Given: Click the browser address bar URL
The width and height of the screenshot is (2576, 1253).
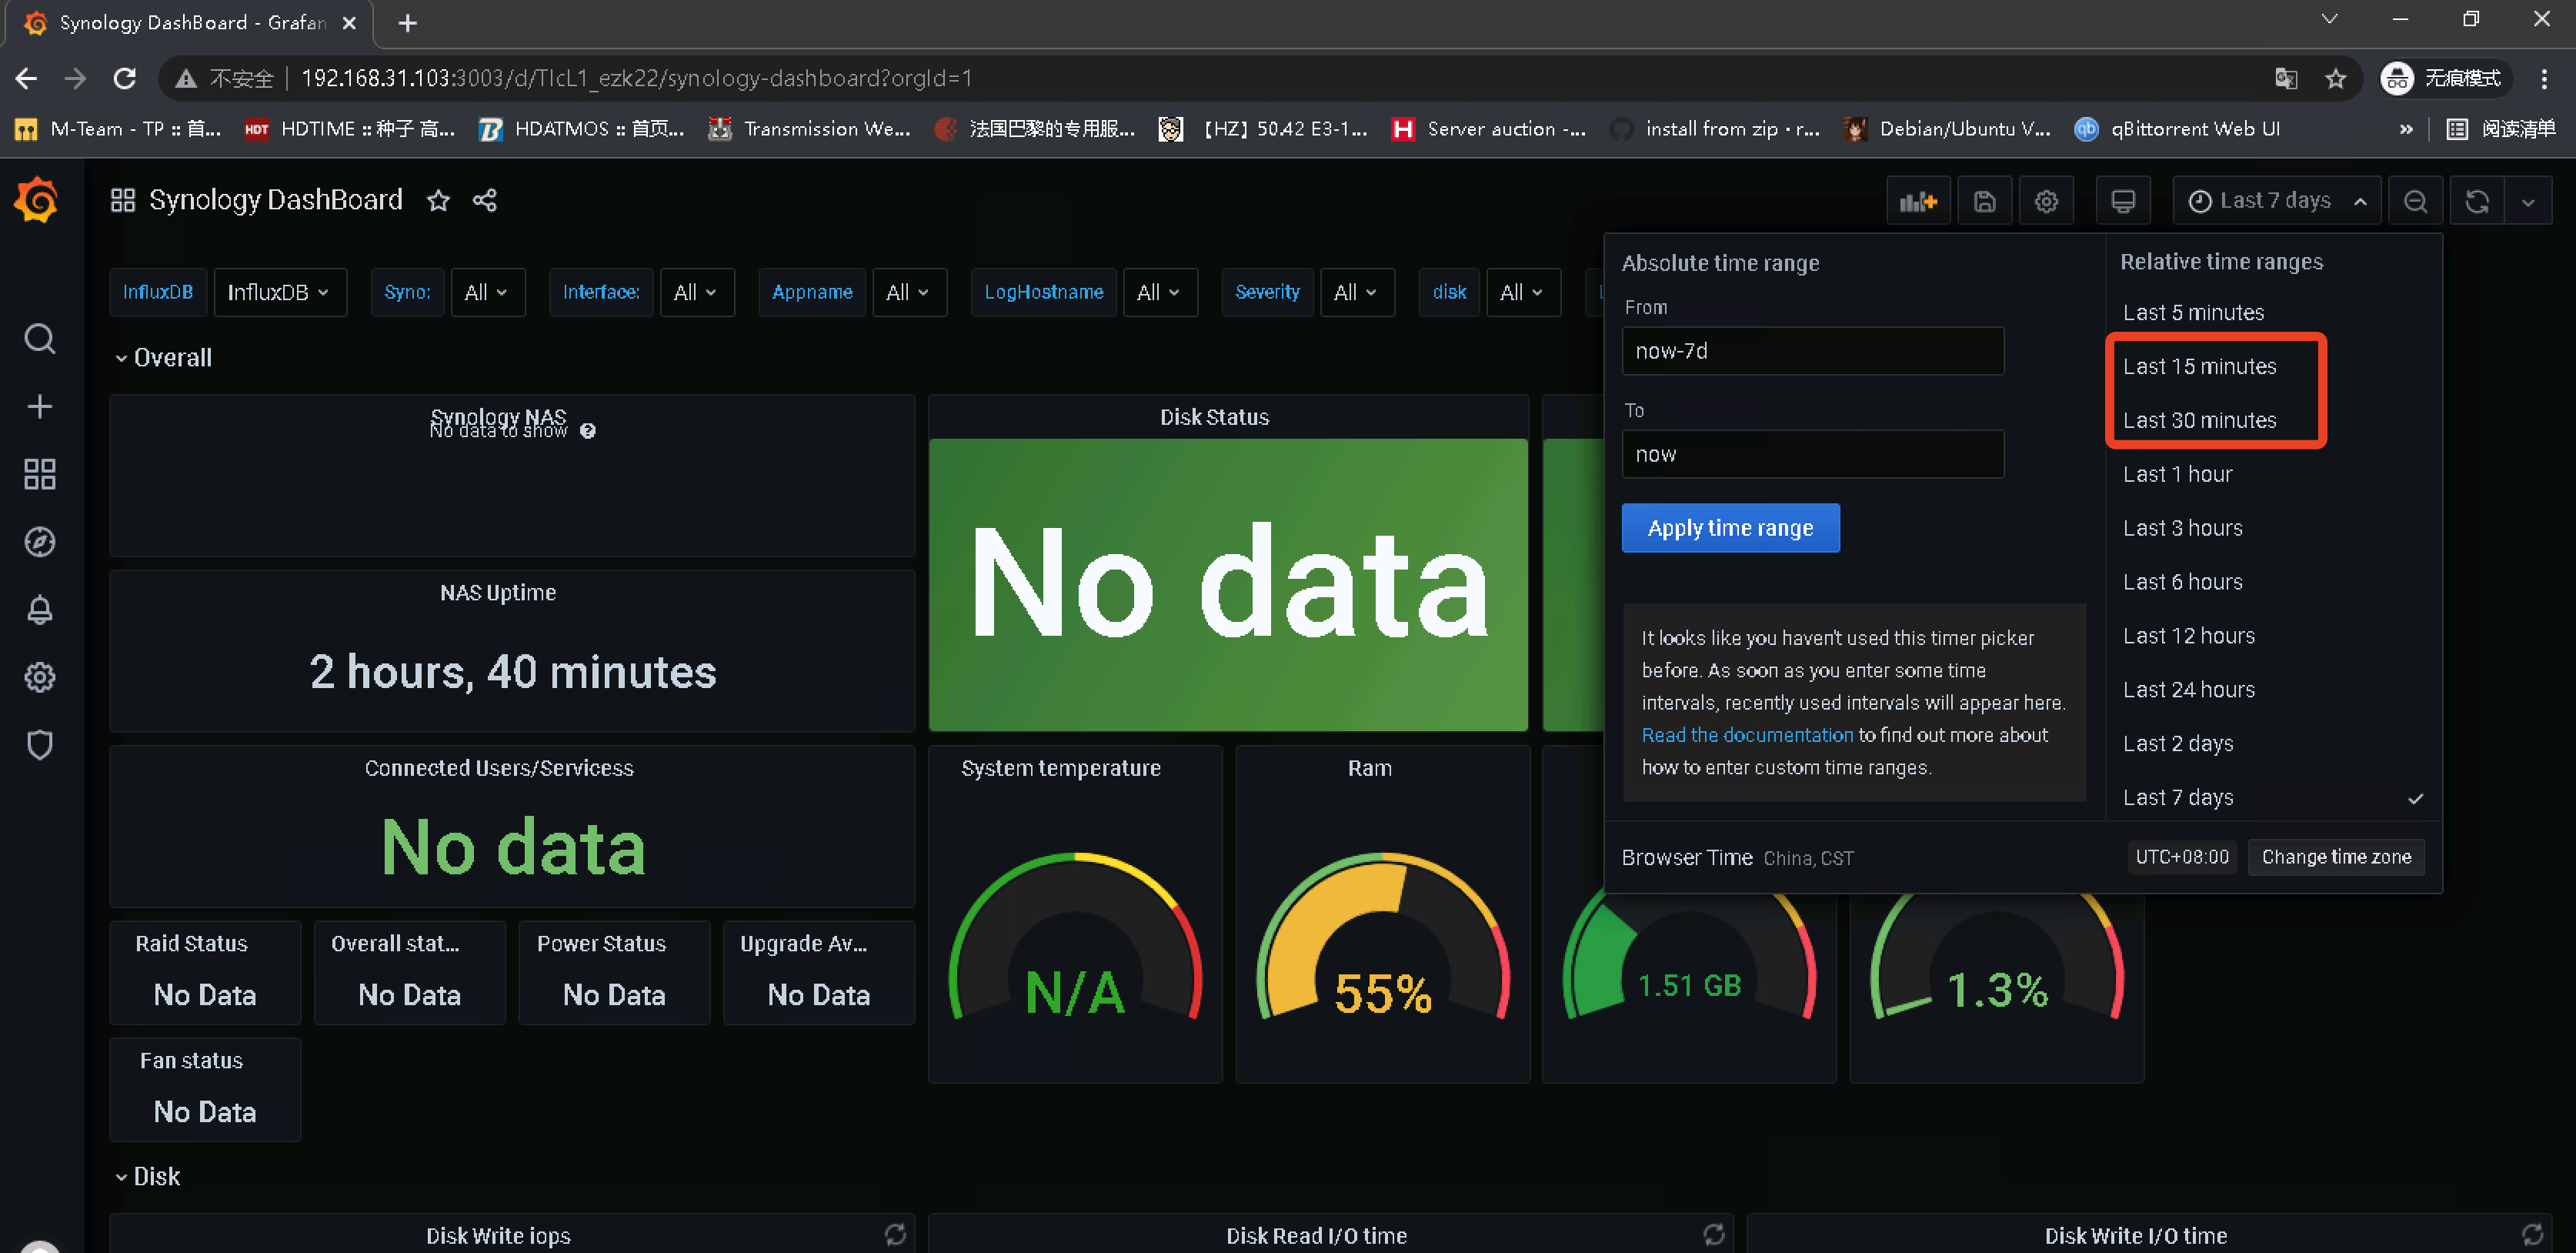Looking at the screenshot, I should coord(637,78).
